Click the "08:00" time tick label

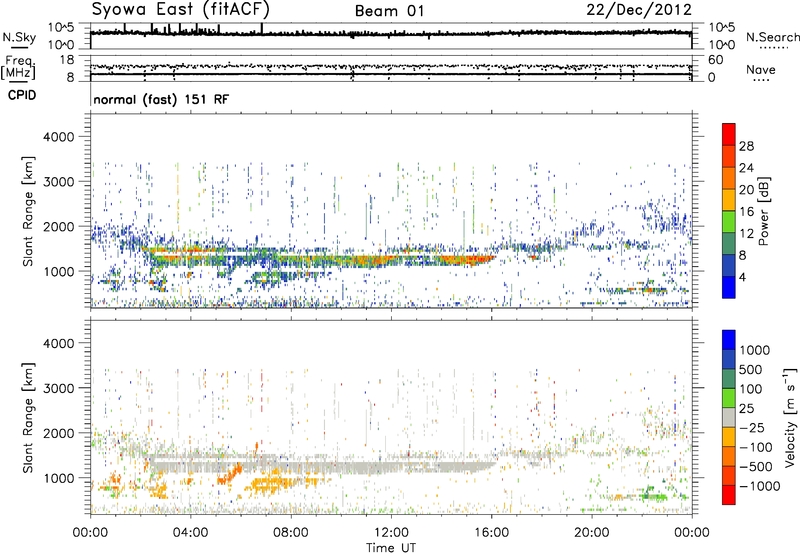(291, 533)
